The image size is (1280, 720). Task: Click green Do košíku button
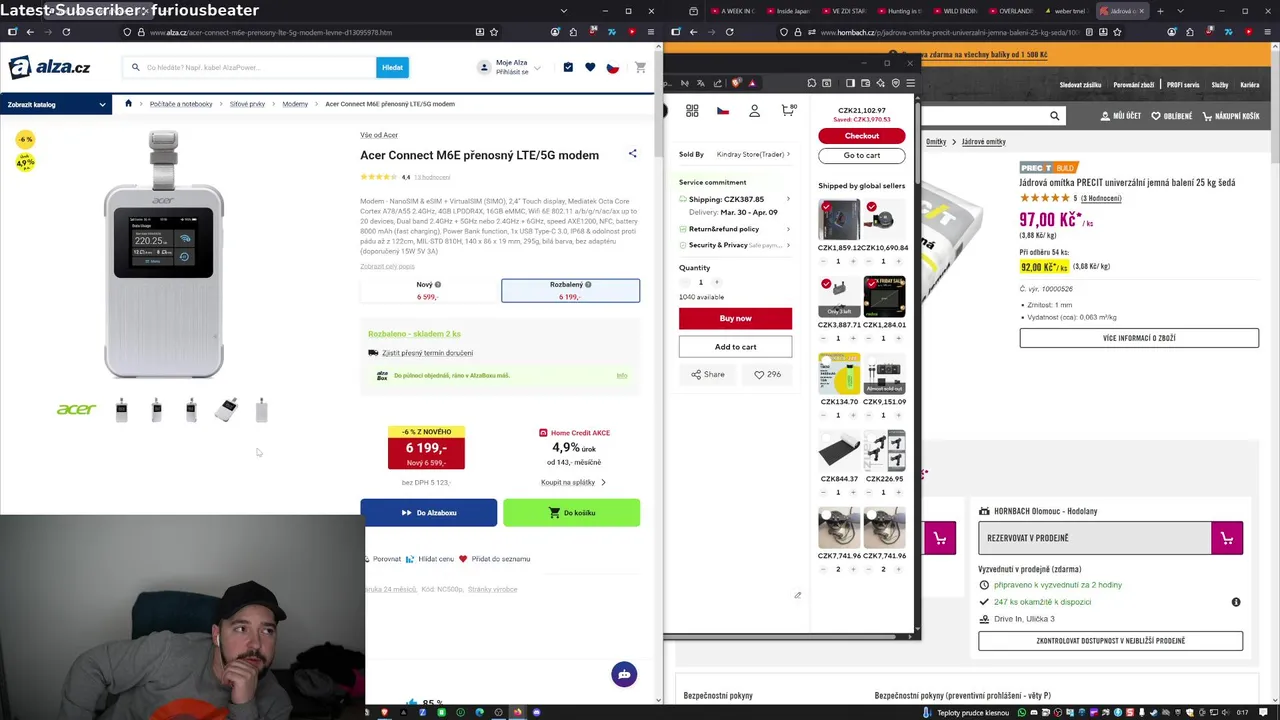[x=571, y=513]
